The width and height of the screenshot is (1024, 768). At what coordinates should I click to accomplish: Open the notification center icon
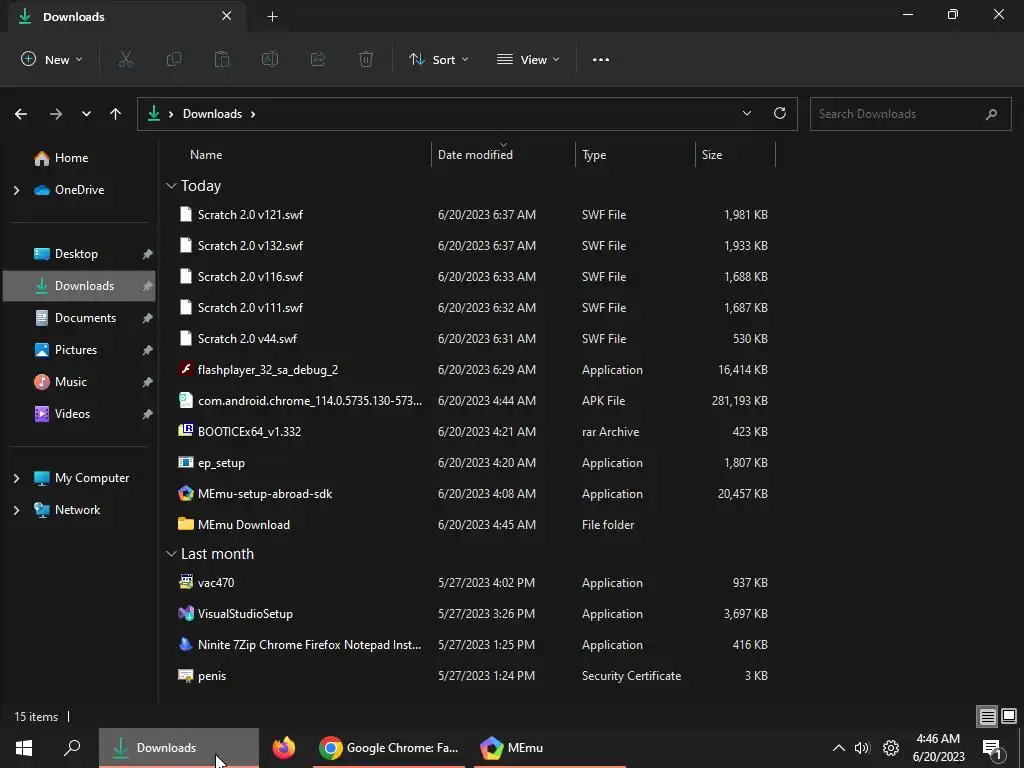coord(992,748)
